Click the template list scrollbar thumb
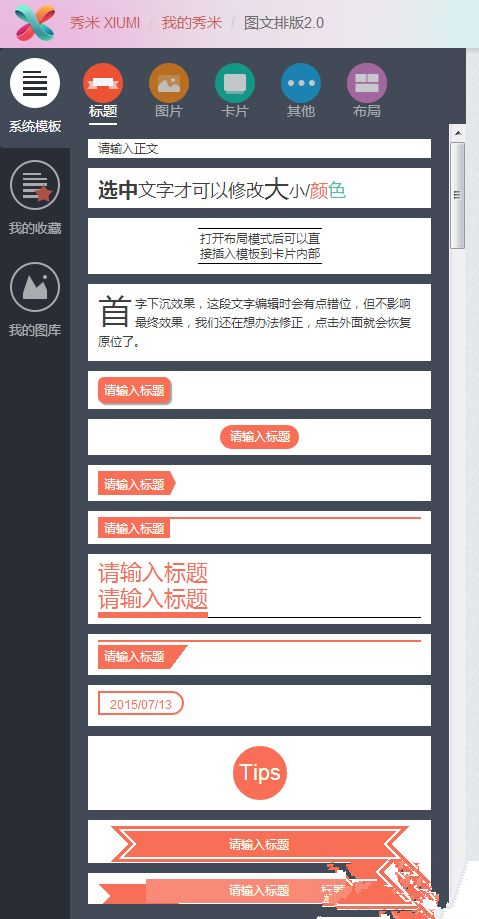 (x=458, y=195)
